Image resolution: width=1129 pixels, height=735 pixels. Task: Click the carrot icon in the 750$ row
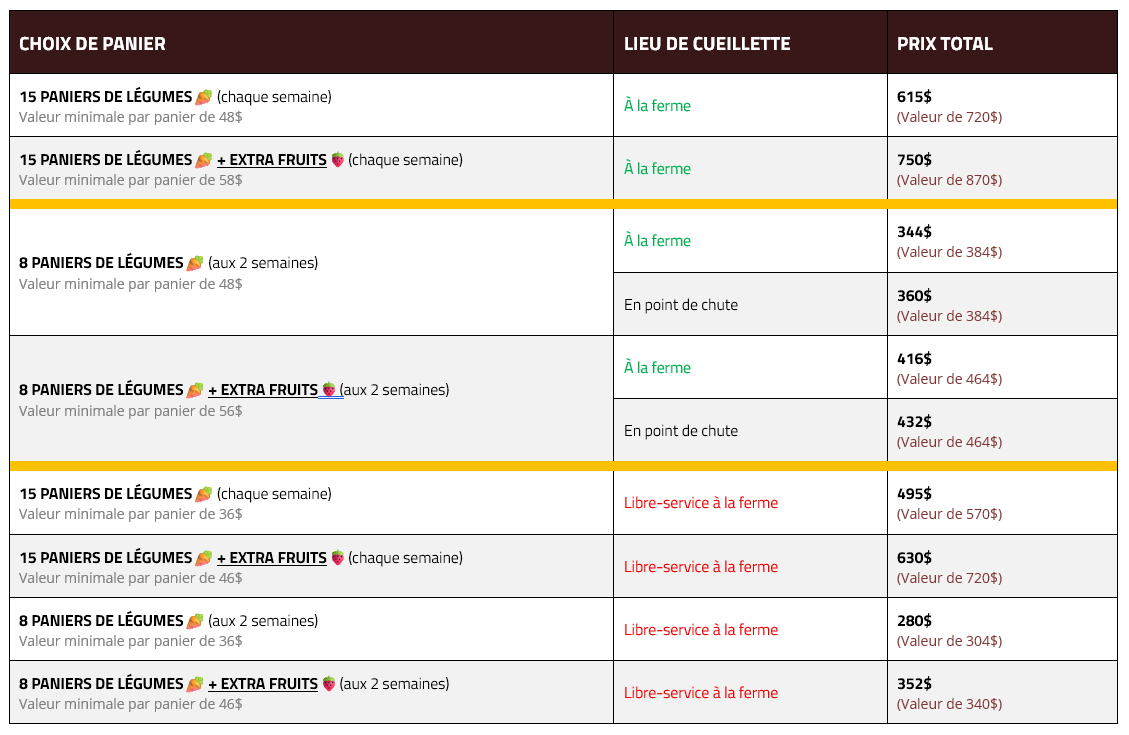click(x=203, y=160)
